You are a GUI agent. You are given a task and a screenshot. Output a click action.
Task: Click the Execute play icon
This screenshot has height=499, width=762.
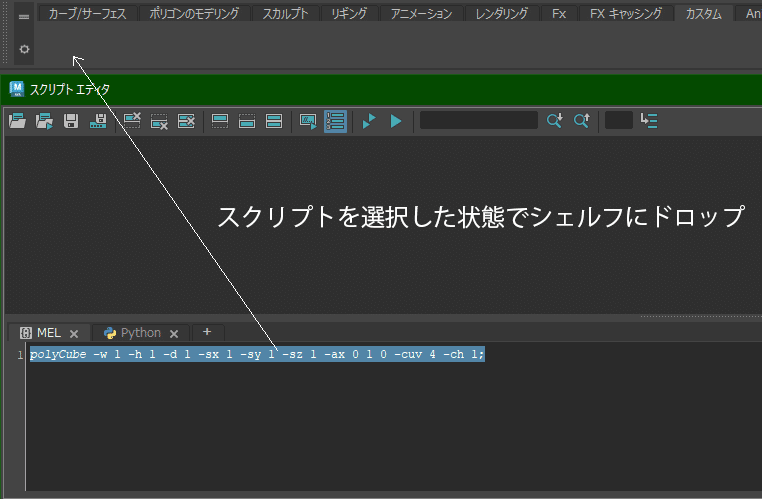click(x=396, y=121)
